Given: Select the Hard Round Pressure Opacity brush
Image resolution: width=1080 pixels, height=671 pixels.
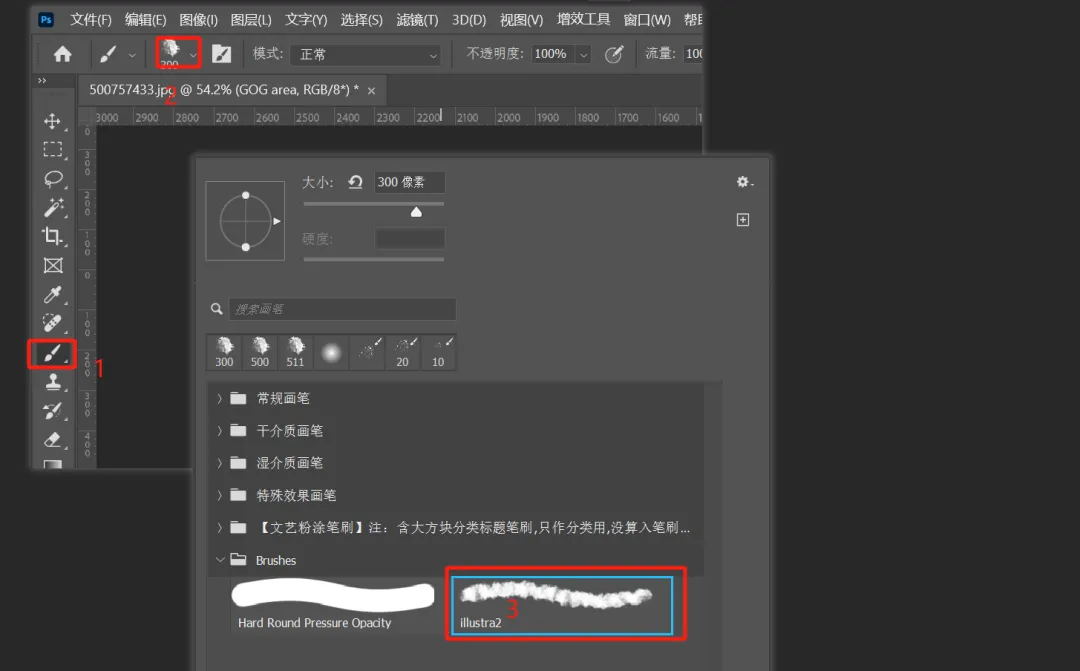Looking at the screenshot, I should click(x=333, y=606).
